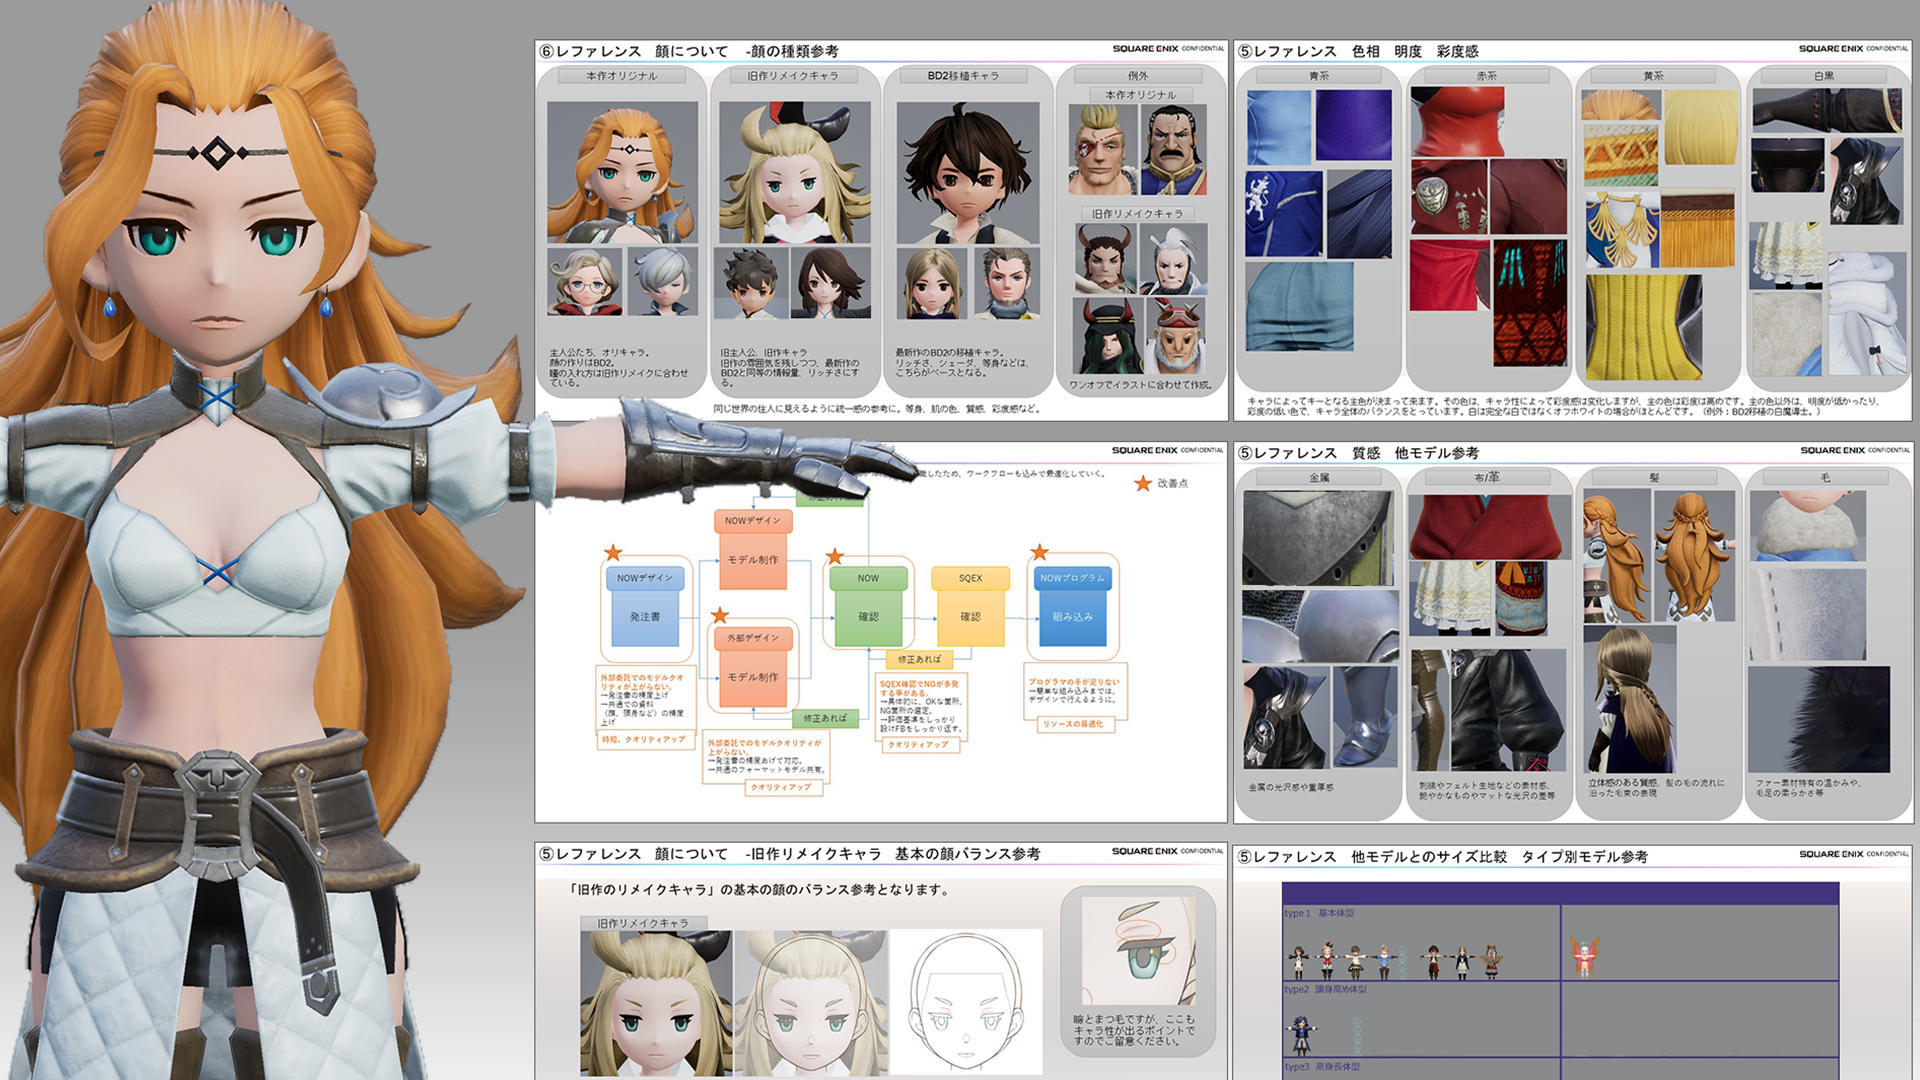Screen dimensions: 1920x1080
Task: Click the glasses-wearing woman small portrait
Action: tap(585, 282)
